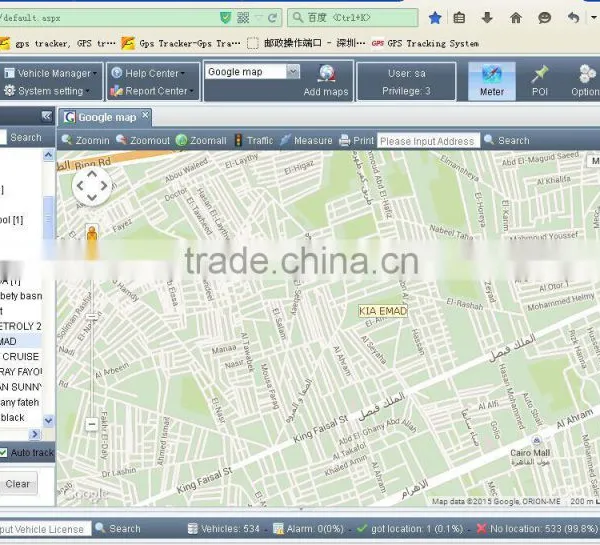Open the POI pin tool
The width and height of the screenshot is (600, 545).
(540, 81)
